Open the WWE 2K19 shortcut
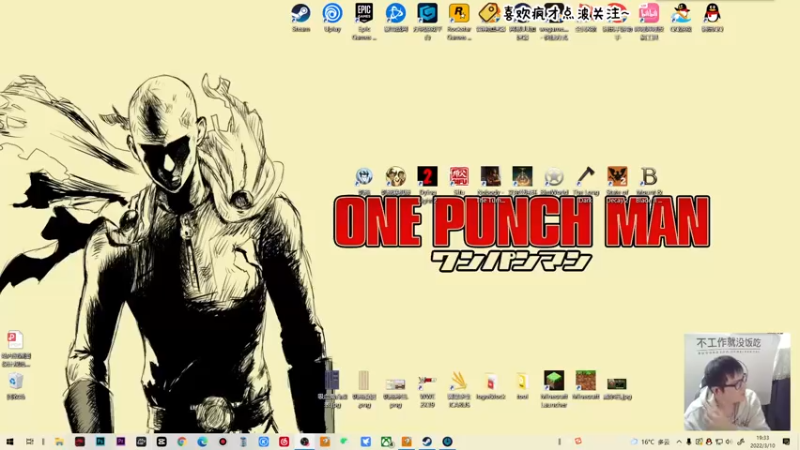The width and height of the screenshot is (800, 450). pyautogui.click(x=428, y=390)
